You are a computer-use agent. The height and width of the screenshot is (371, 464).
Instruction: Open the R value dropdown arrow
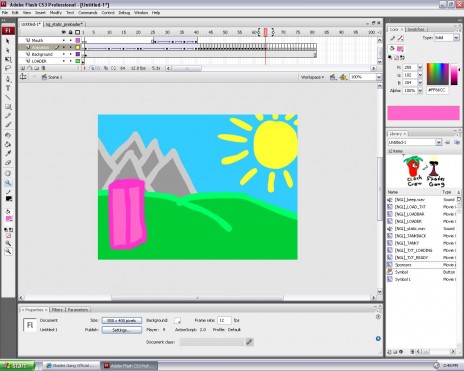pyautogui.click(x=420, y=67)
